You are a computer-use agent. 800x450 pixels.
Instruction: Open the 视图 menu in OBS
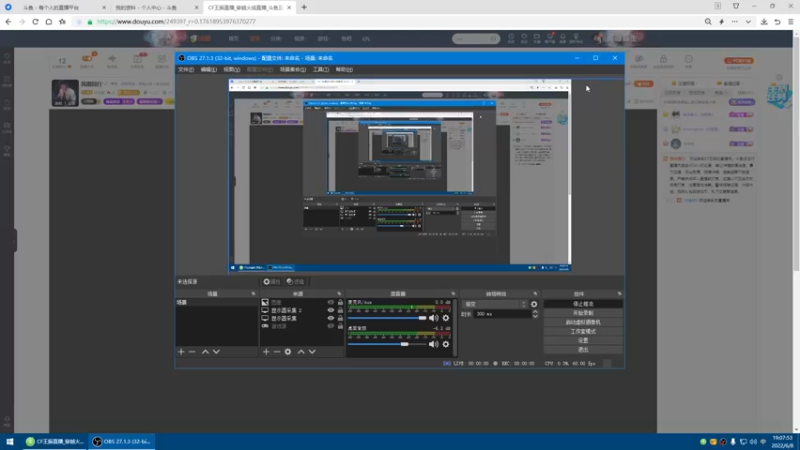click(x=231, y=69)
